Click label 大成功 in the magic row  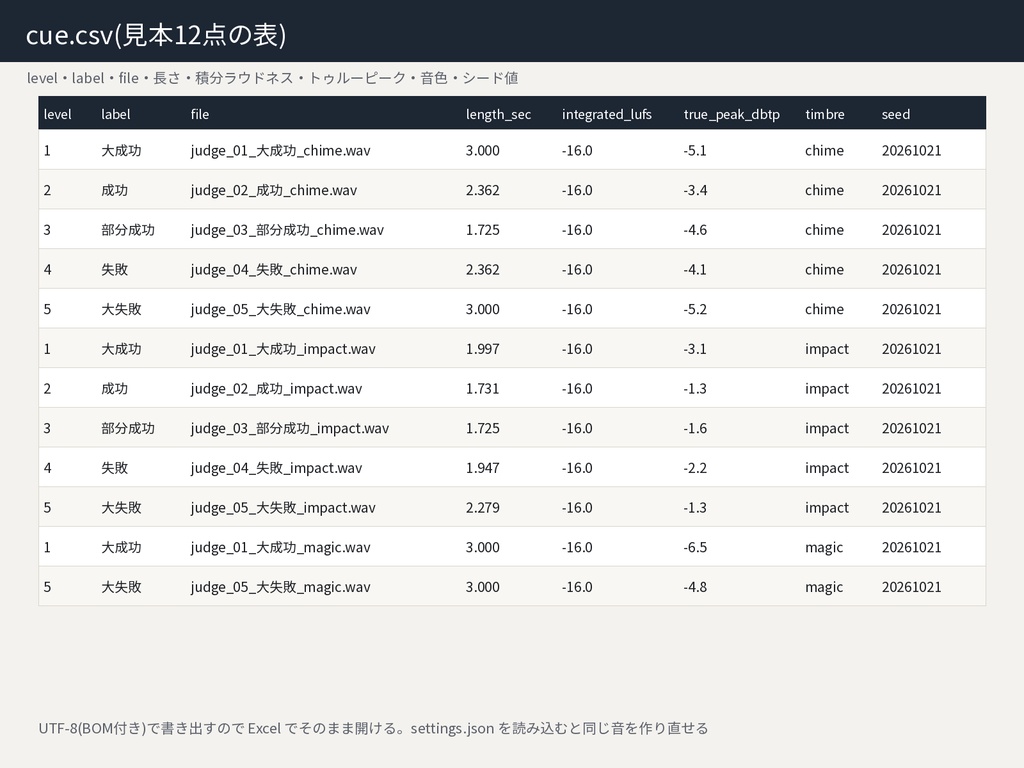pos(121,548)
